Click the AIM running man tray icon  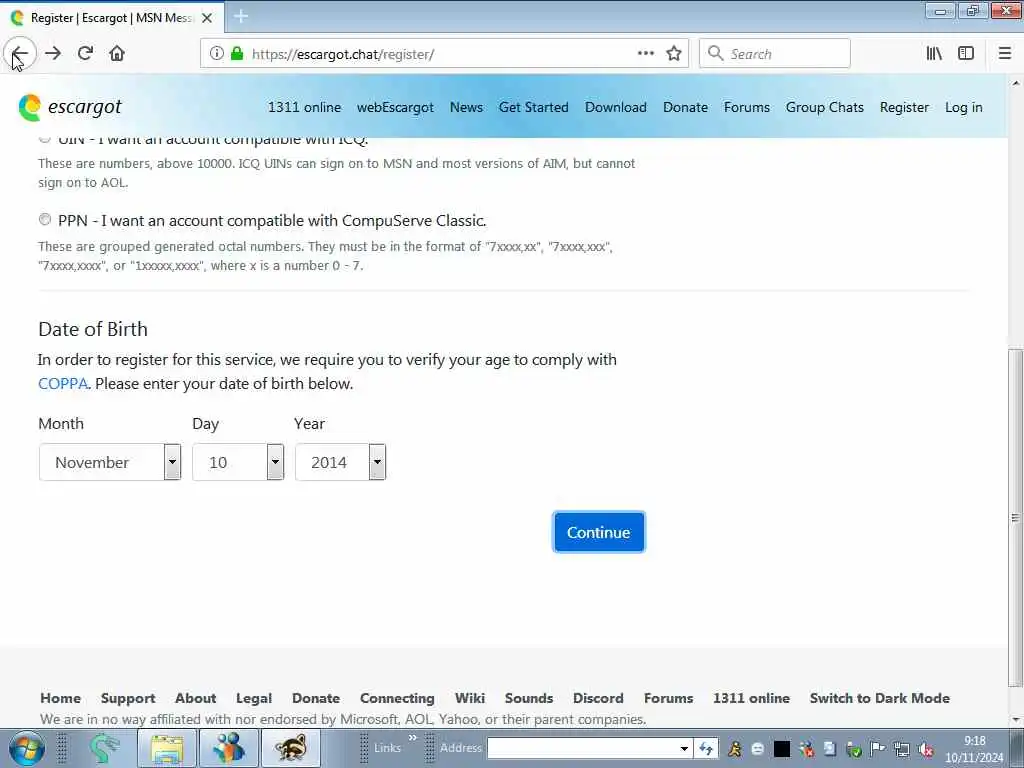pos(735,749)
